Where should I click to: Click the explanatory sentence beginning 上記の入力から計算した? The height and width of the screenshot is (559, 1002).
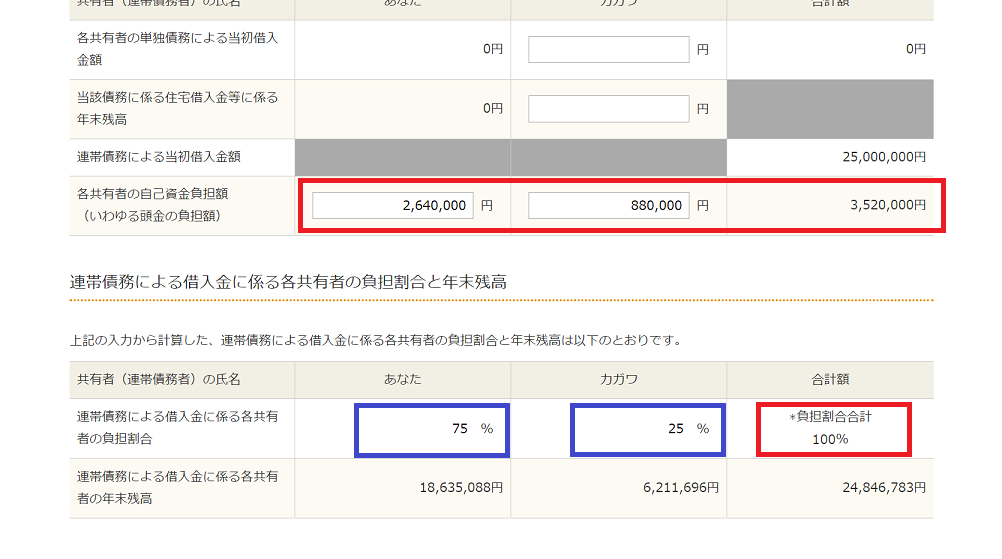coord(378,341)
